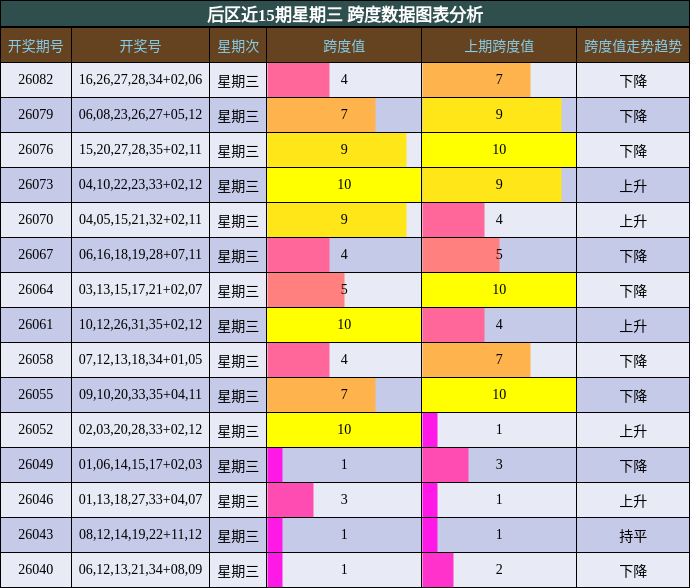Click the 上期跨度值 bar in row 26076

tap(499, 150)
